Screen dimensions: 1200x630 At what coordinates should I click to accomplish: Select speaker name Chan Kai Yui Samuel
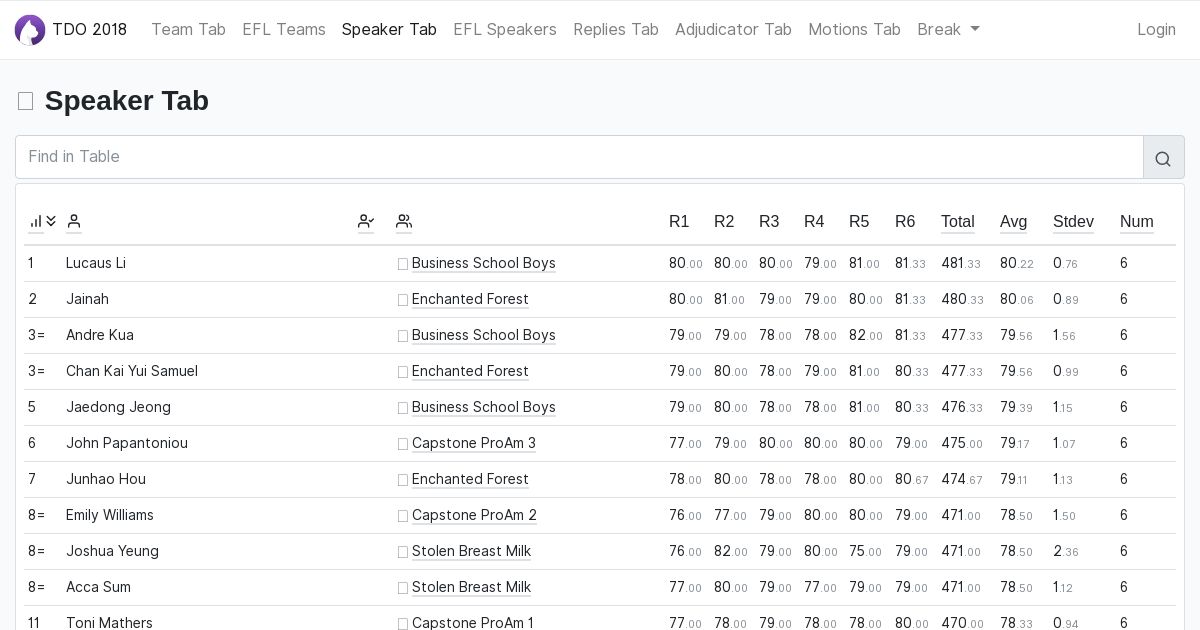(132, 371)
